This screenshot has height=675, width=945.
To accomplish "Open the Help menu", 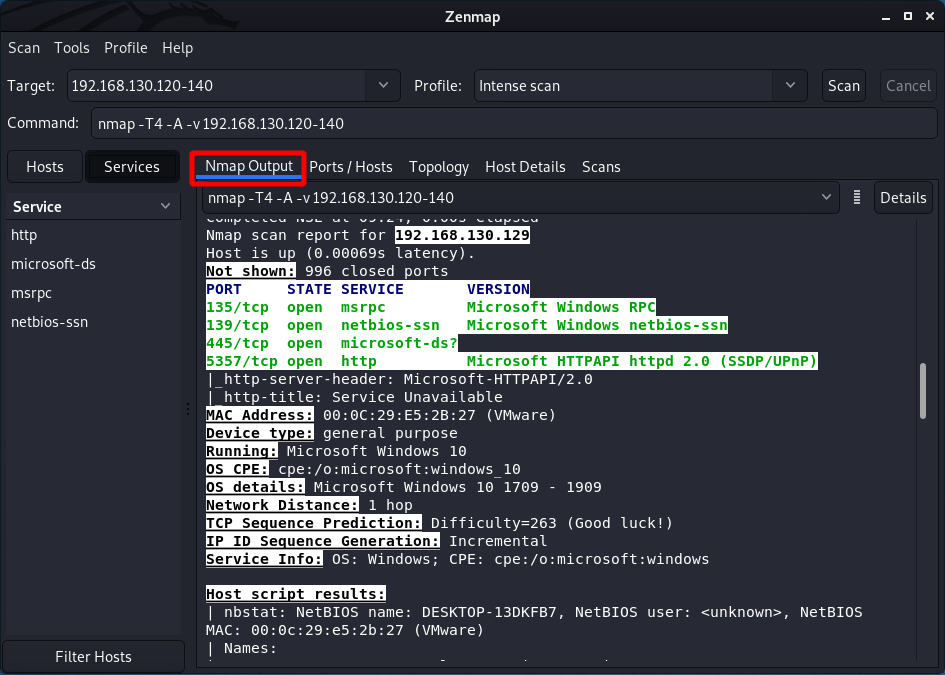I will (x=177, y=48).
